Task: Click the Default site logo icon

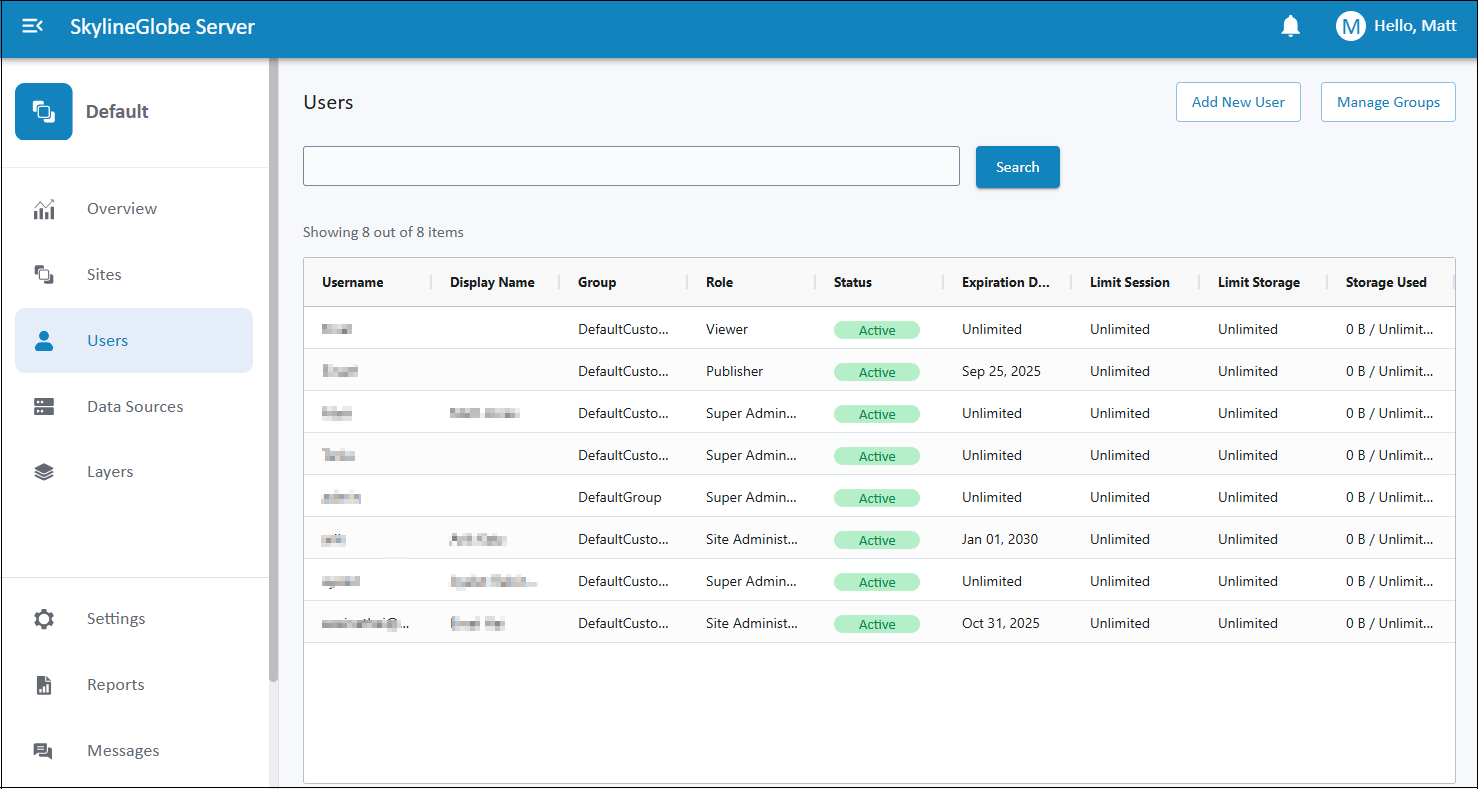Action: 44,111
